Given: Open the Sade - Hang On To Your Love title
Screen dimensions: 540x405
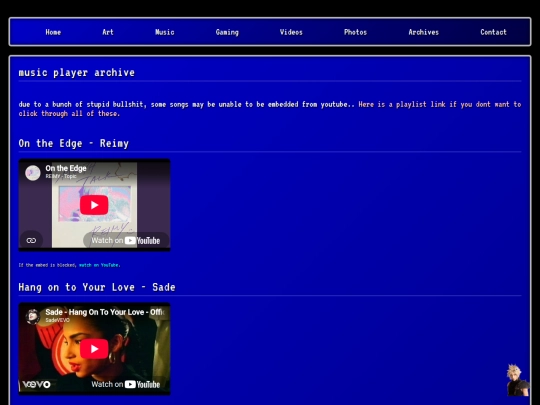Looking at the screenshot, I should pos(105,312).
